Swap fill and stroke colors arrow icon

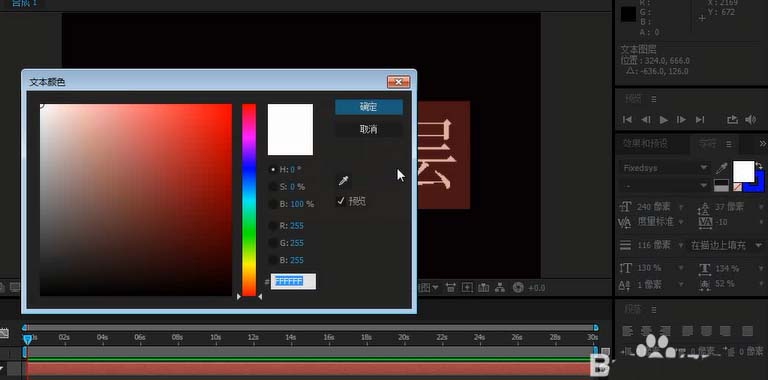tap(759, 166)
